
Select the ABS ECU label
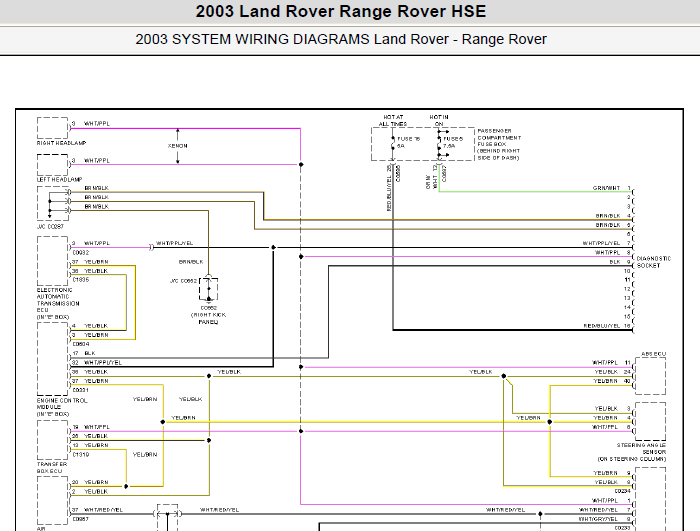[x=654, y=354]
